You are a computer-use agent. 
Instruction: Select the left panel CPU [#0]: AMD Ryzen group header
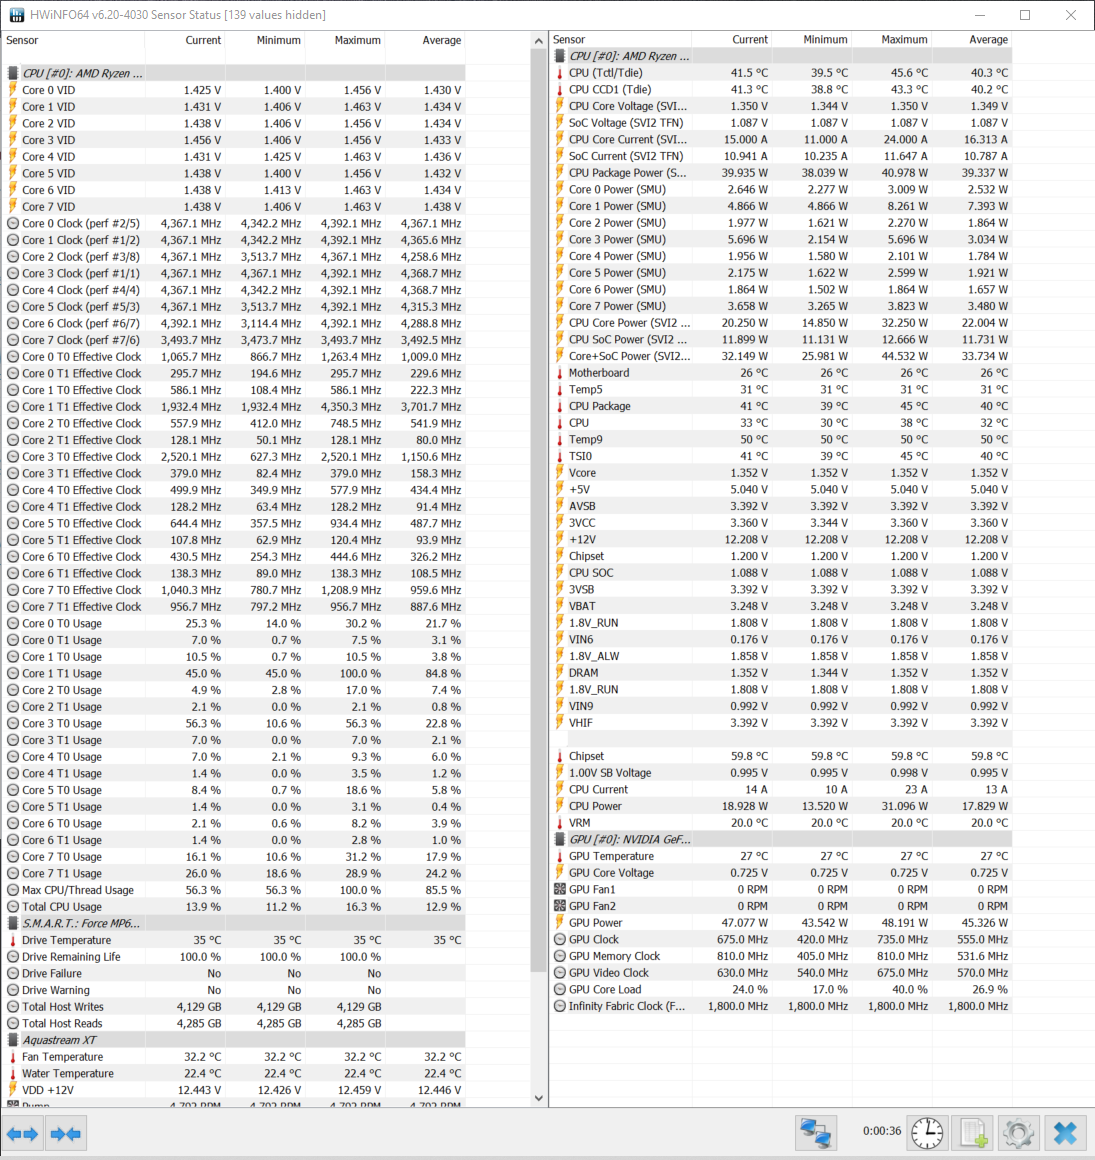tap(234, 73)
